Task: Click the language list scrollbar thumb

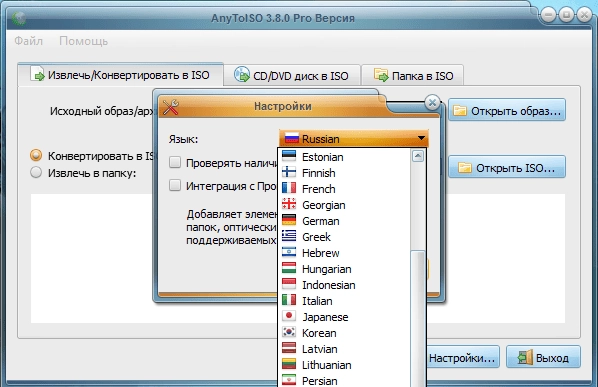Action: click(x=418, y=318)
